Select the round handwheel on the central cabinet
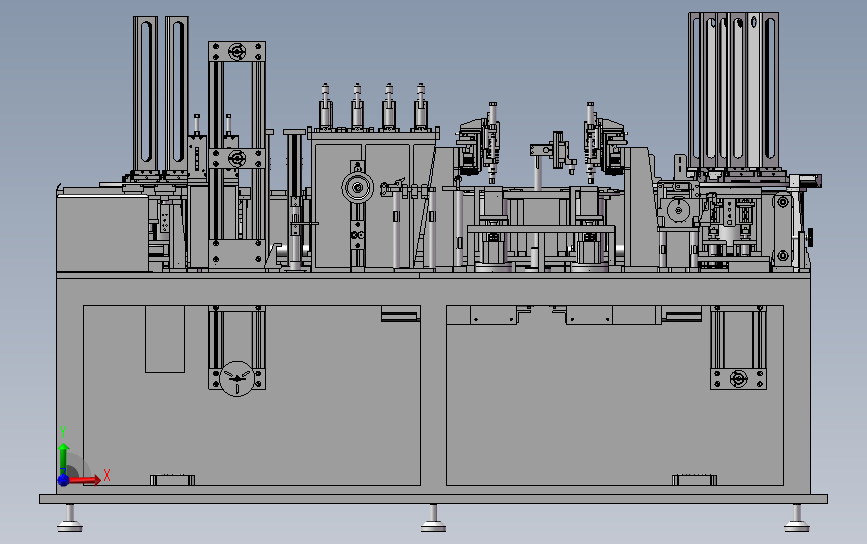867x544 pixels. [x=357, y=187]
